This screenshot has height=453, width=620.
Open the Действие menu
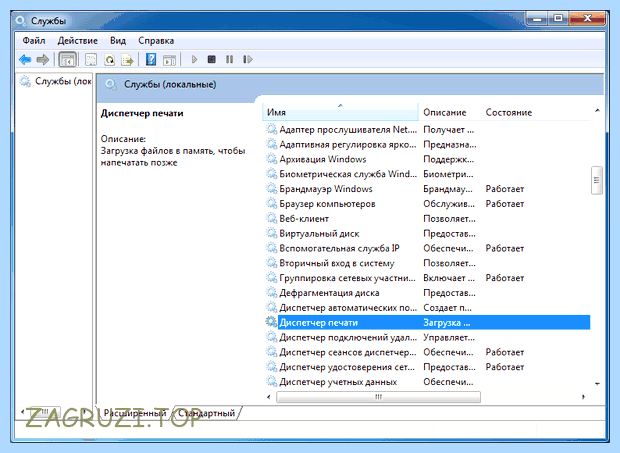78,41
